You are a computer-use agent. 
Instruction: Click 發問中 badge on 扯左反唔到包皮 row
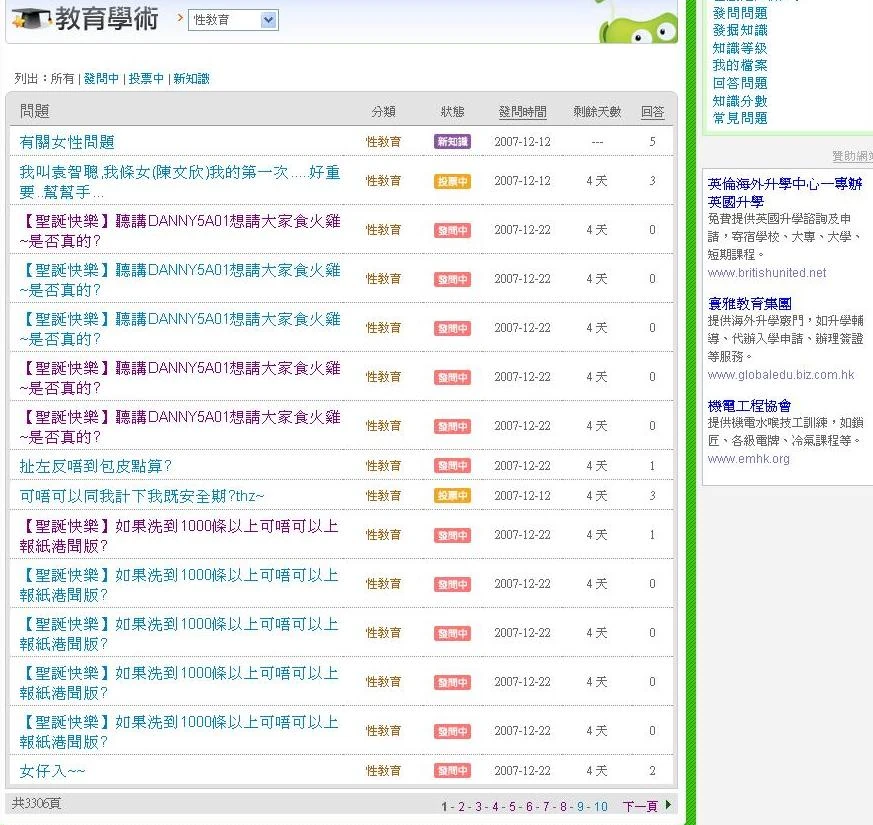tap(452, 465)
